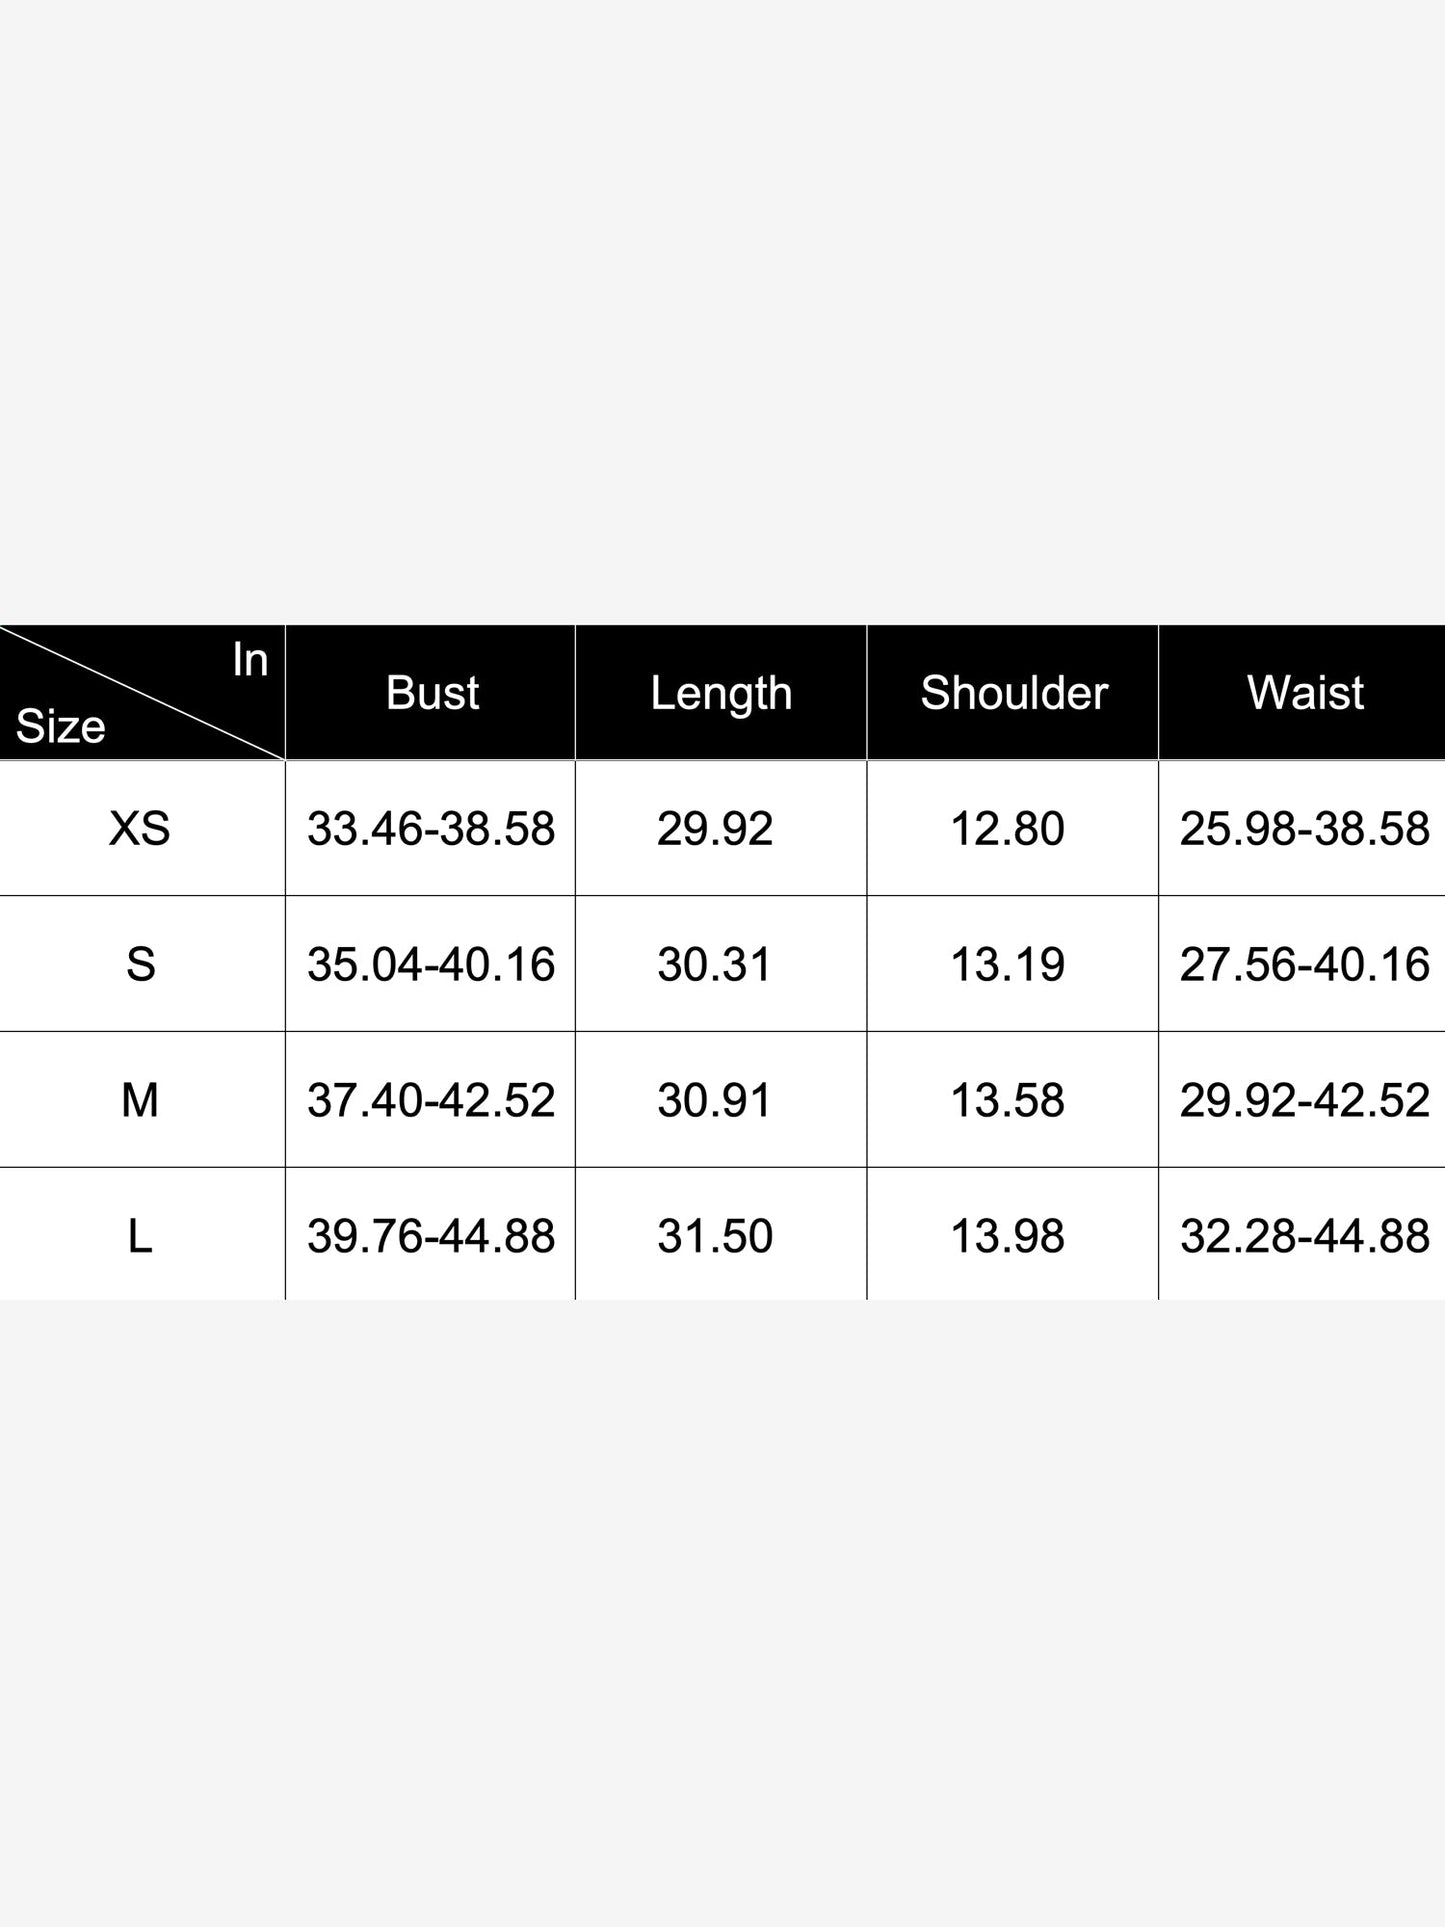Click XS shoulder value 12.80
The width and height of the screenshot is (1445, 1927).
[1008, 828]
